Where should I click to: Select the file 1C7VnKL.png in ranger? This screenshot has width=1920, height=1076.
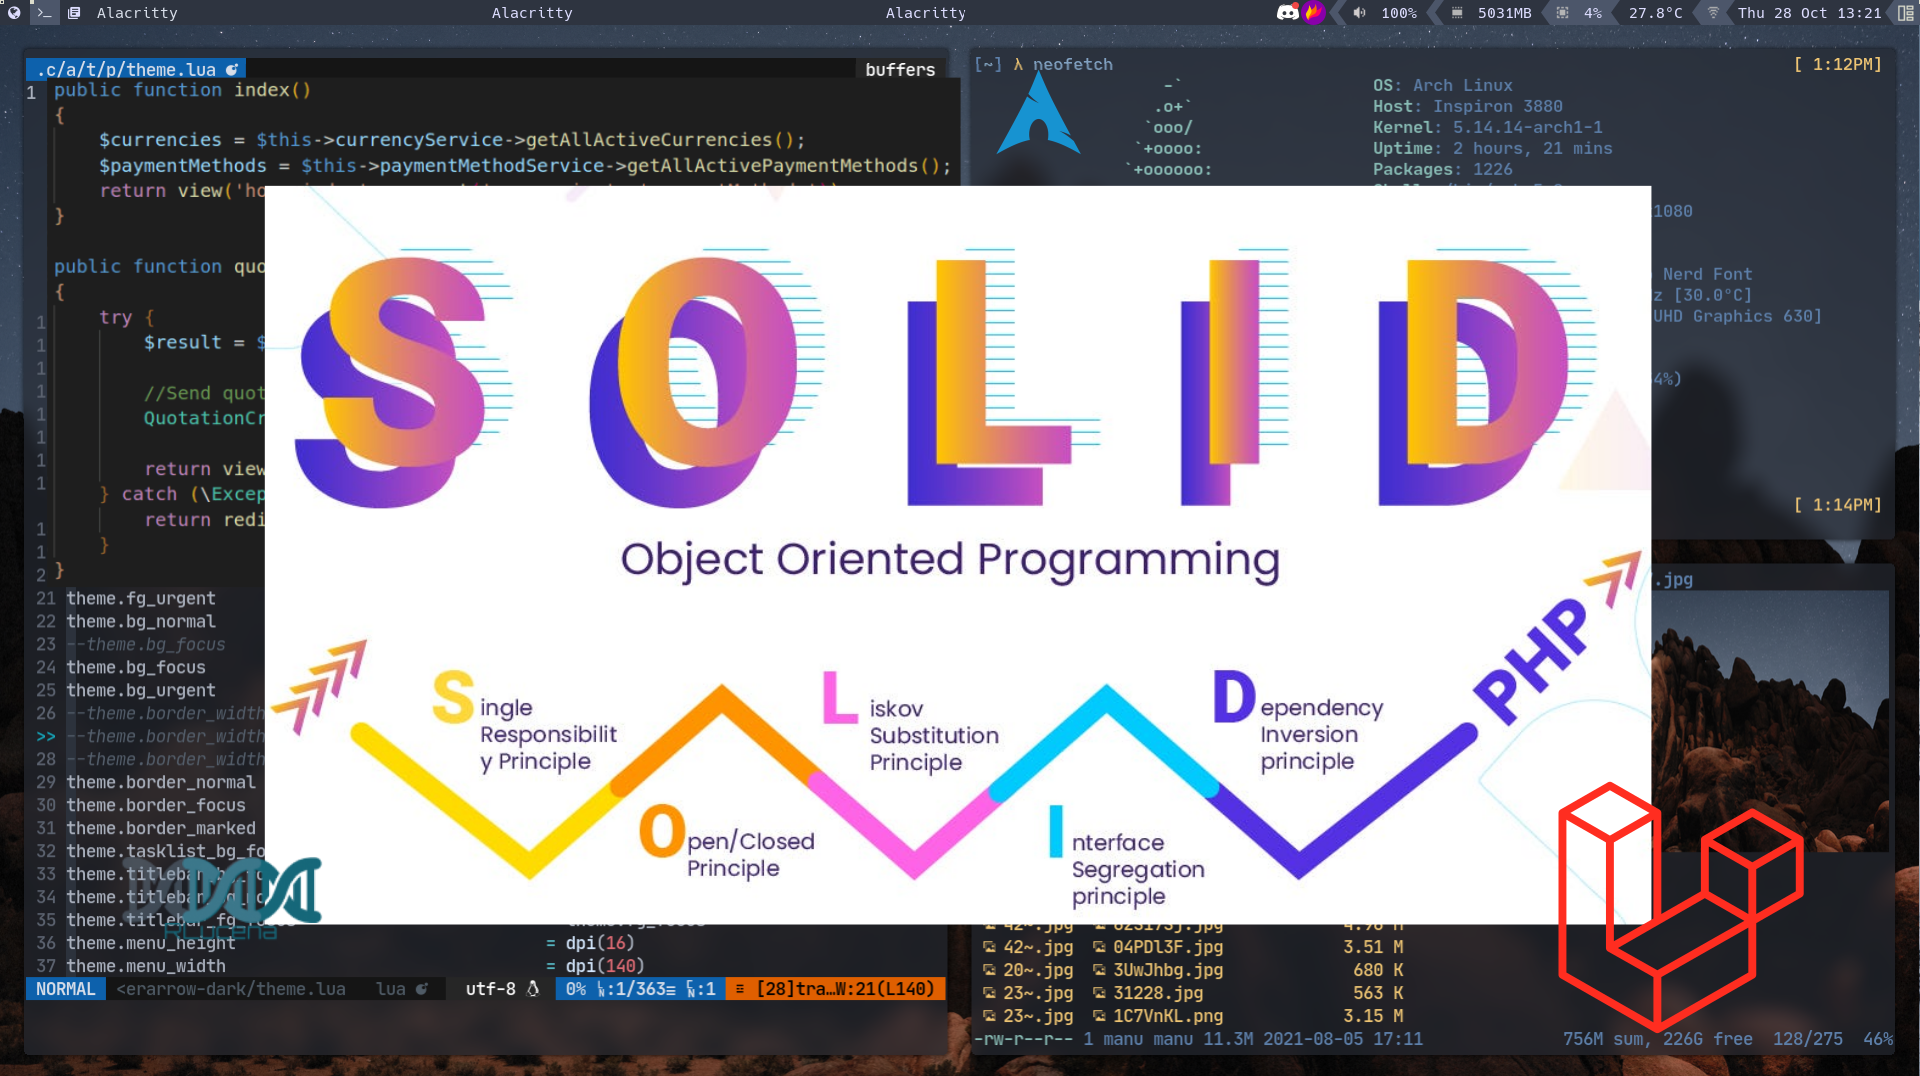click(1168, 1016)
